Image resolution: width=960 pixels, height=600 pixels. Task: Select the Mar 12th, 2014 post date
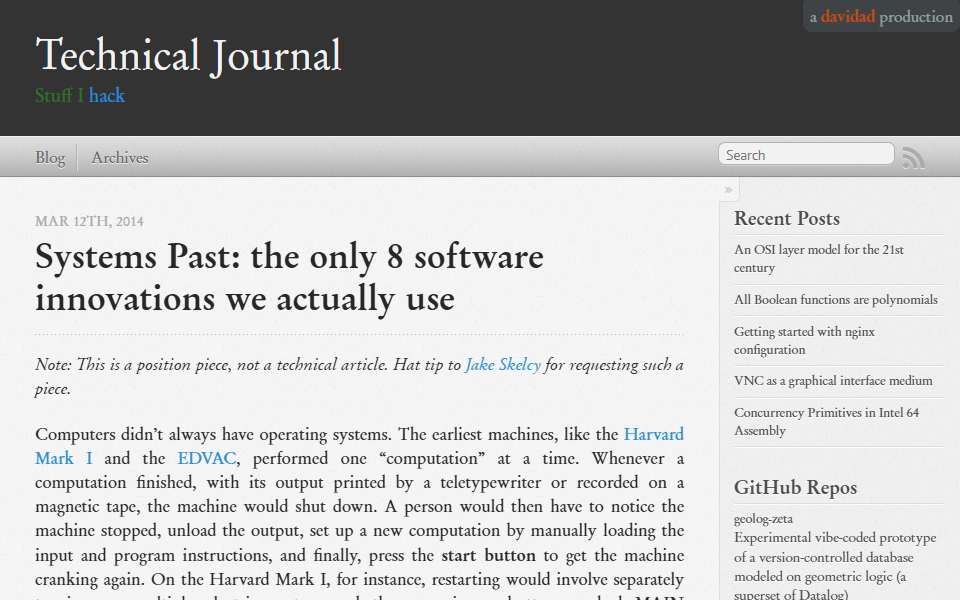tap(89, 221)
